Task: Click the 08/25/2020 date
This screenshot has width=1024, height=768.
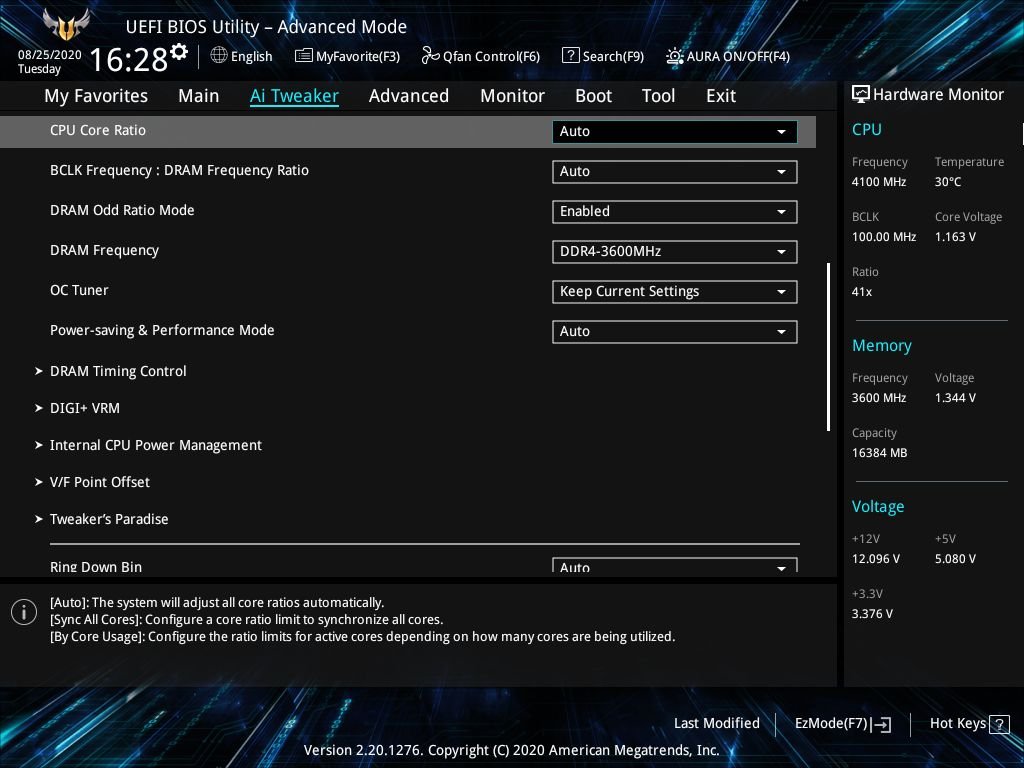Action: 50,55
